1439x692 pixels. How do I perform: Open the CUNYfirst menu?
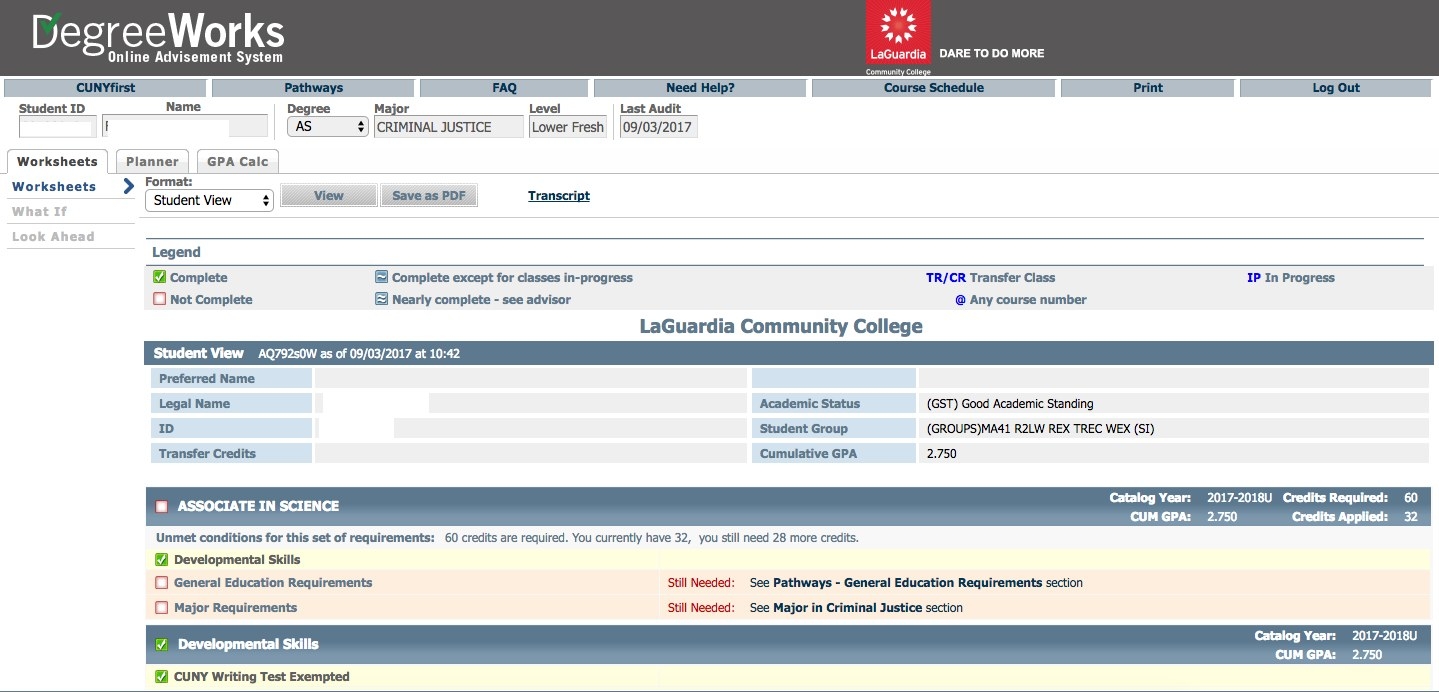[x=105, y=88]
